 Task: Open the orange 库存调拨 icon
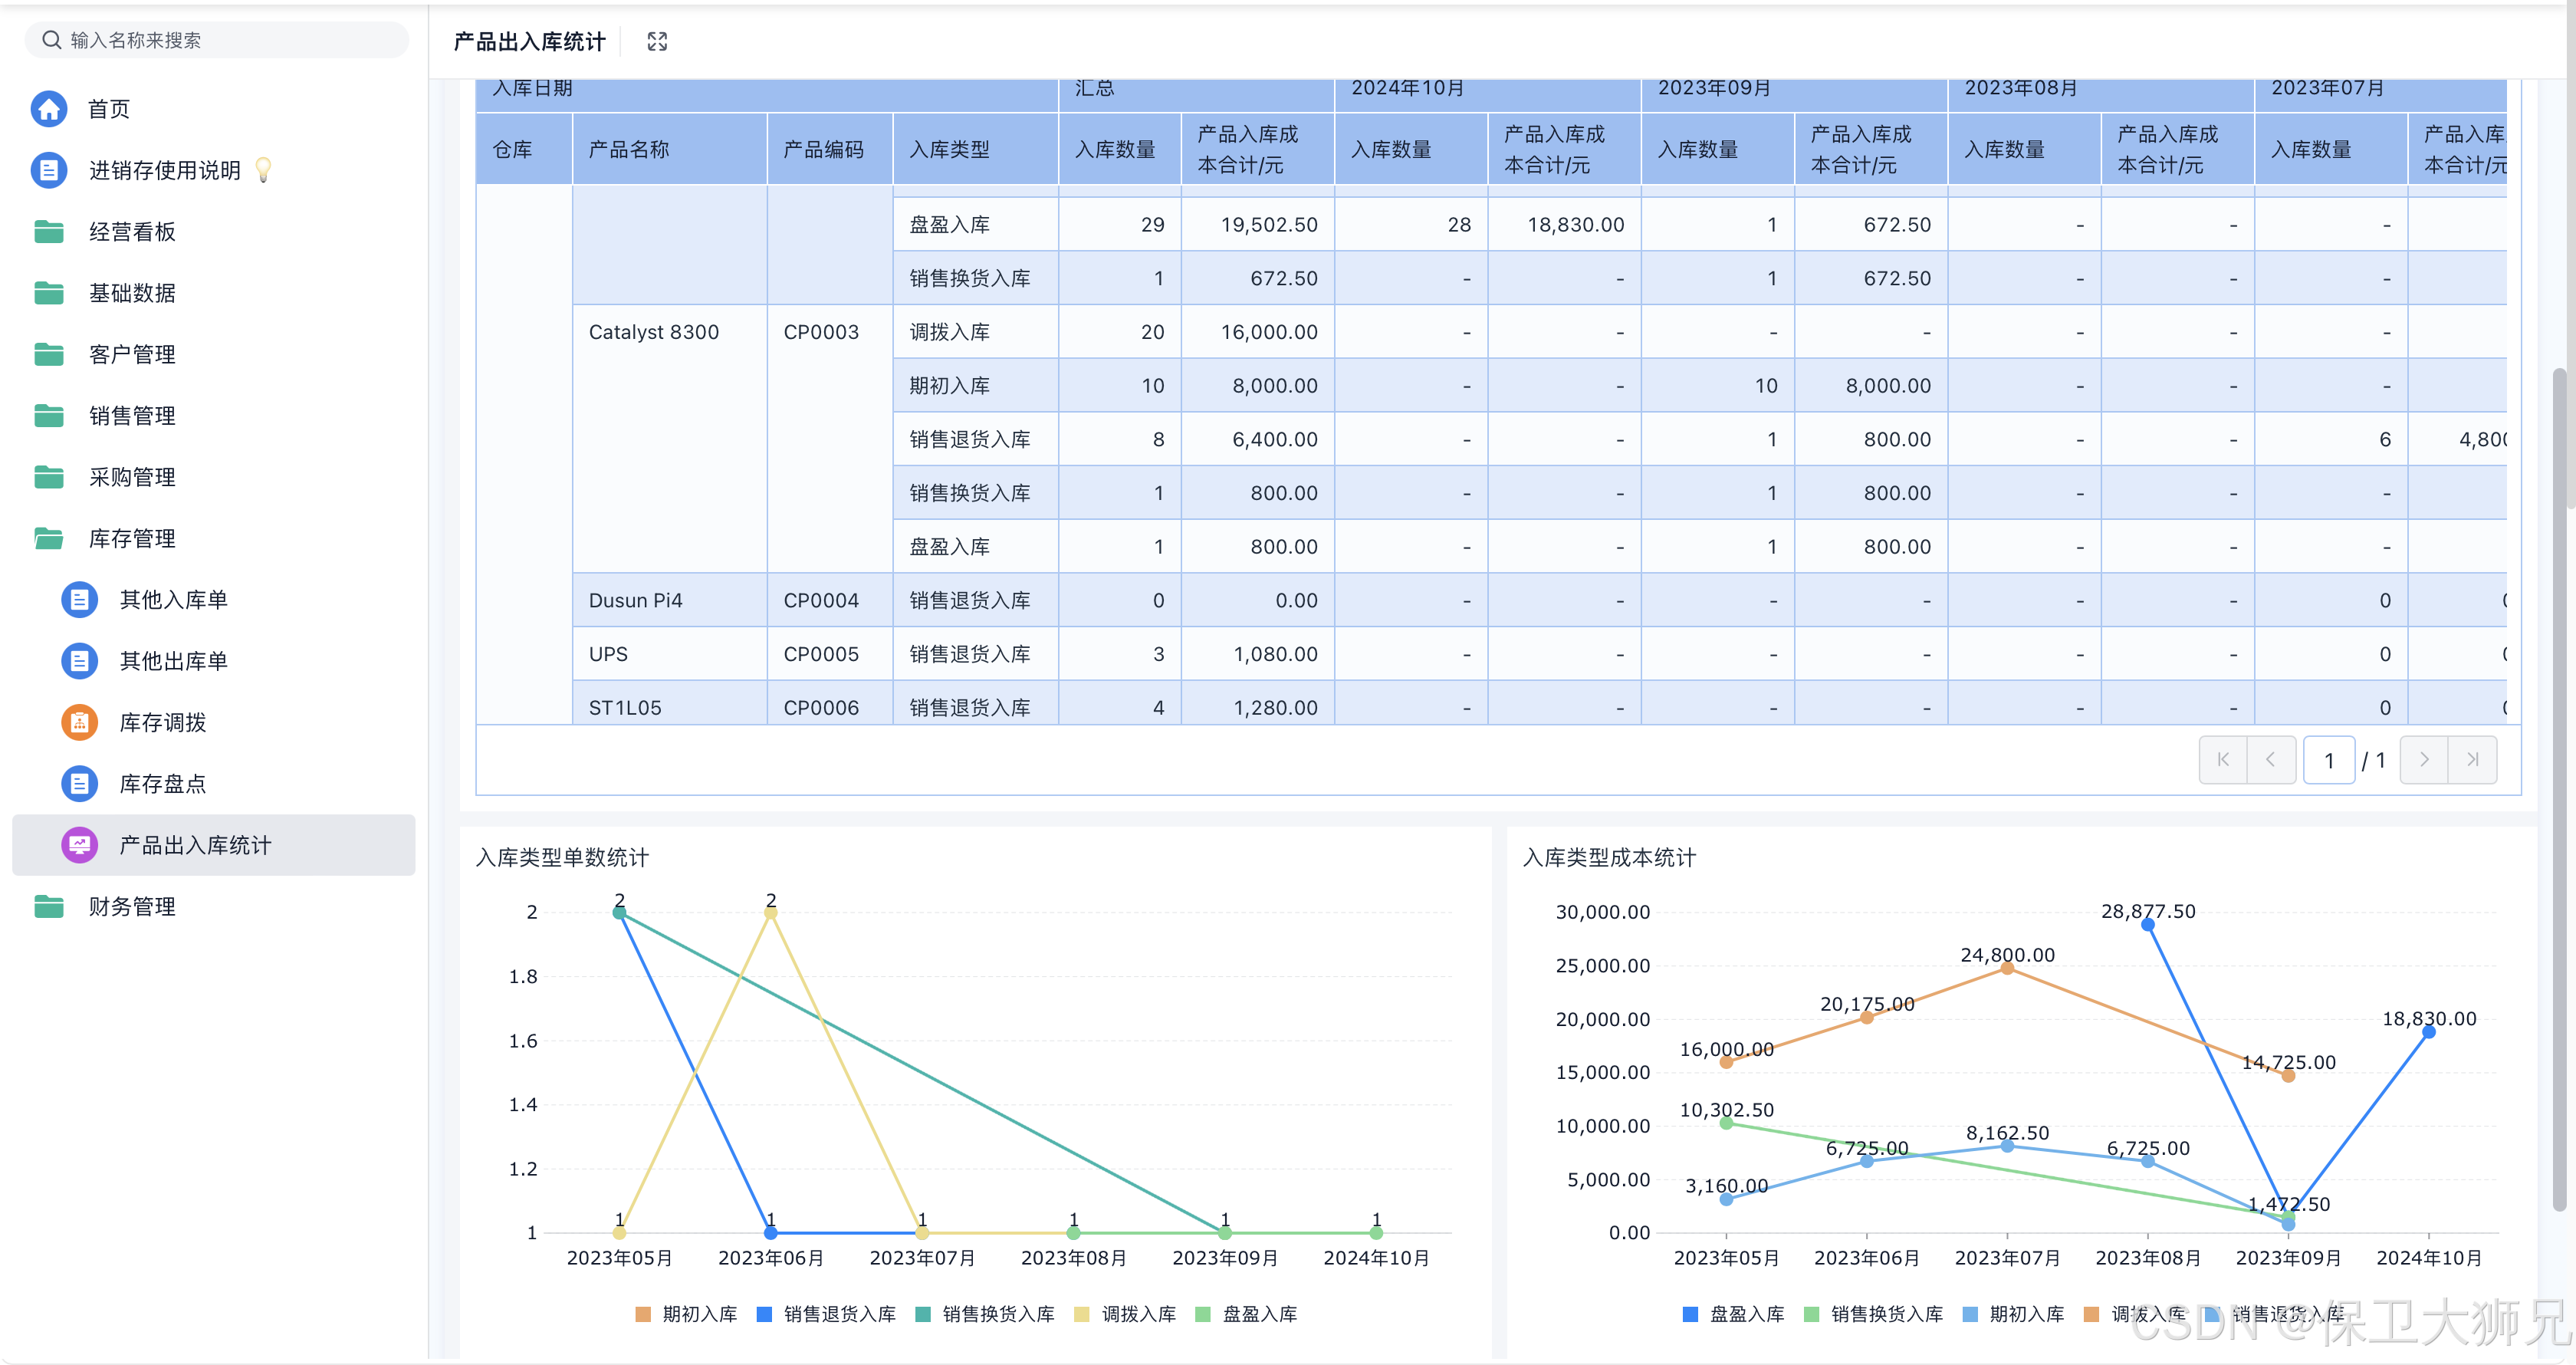click(x=80, y=722)
